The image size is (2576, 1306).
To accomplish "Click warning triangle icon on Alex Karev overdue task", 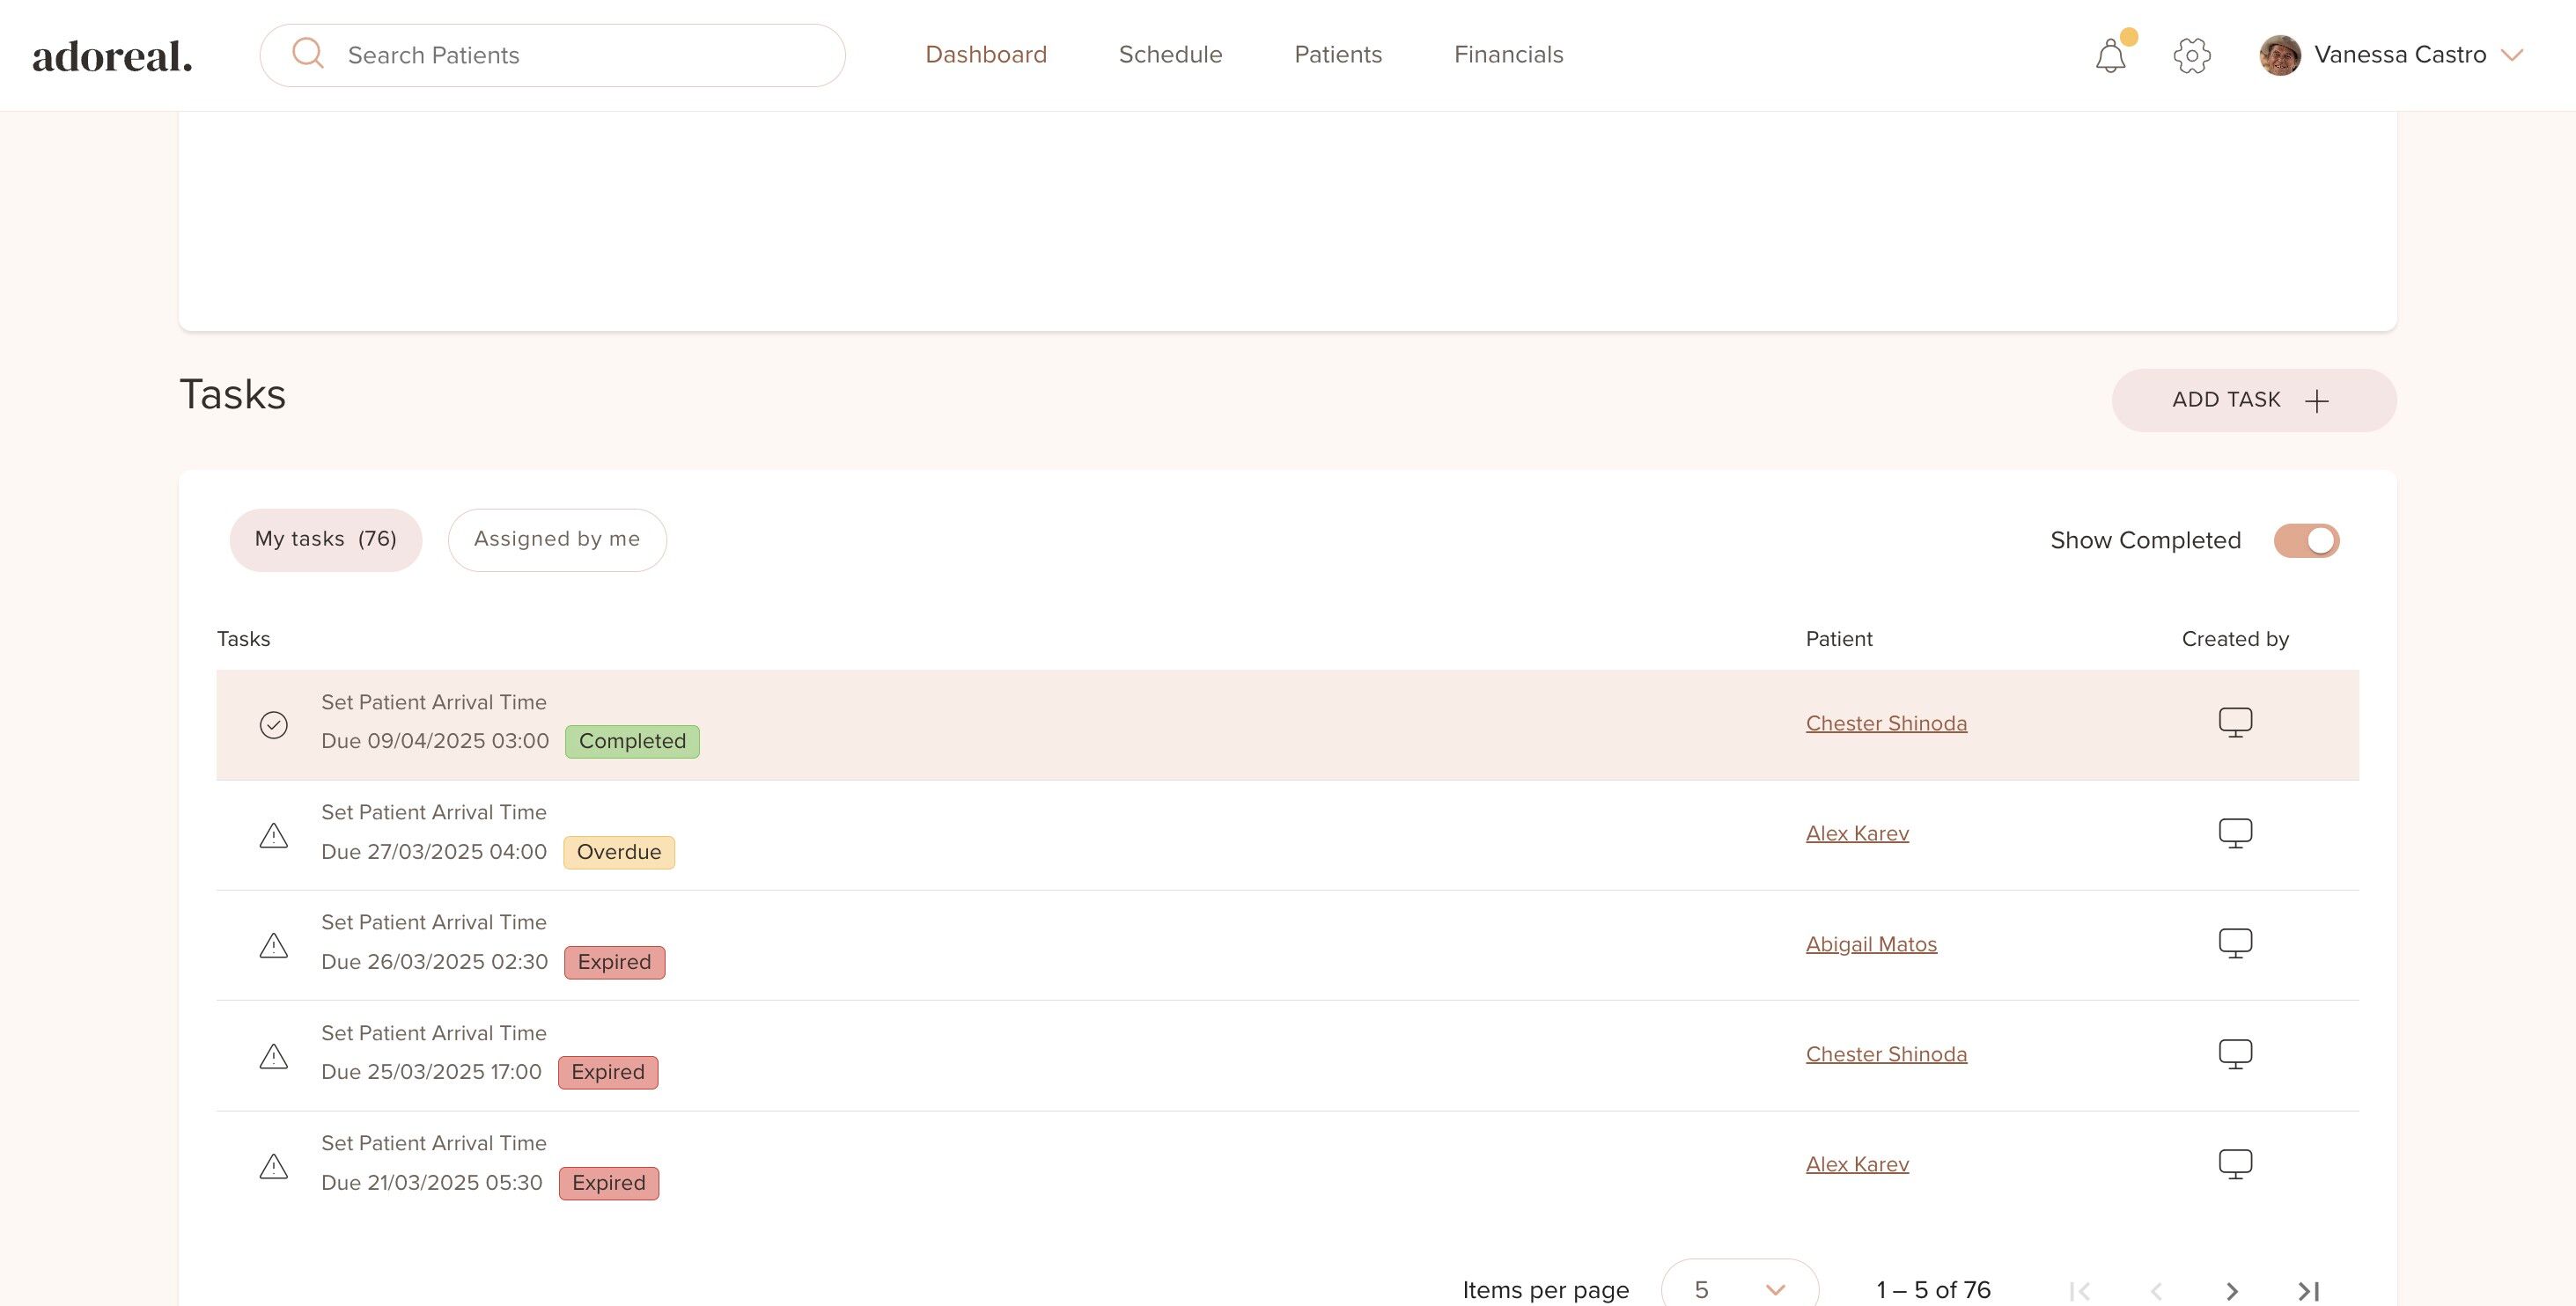I will click(x=273, y=836).
